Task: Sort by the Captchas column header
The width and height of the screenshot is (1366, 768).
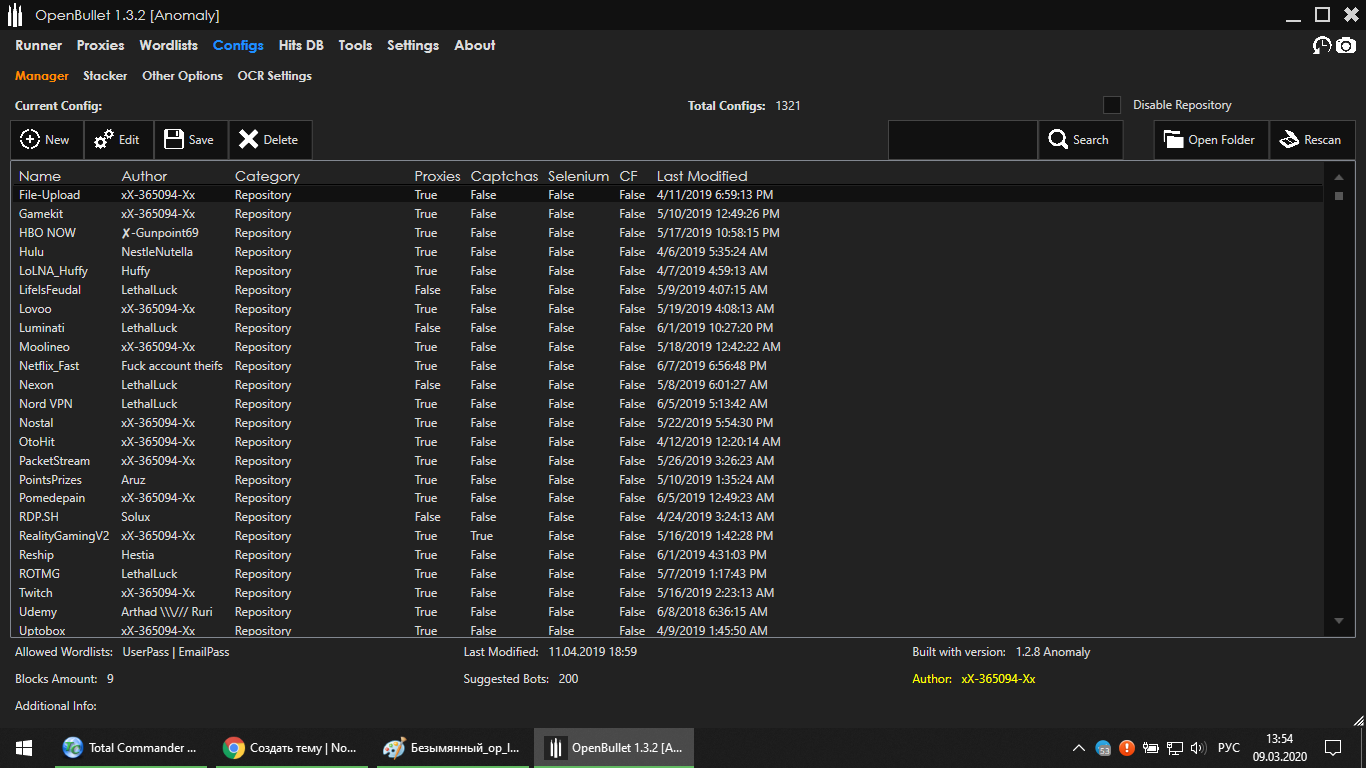Action: click(x=504, y=176)
